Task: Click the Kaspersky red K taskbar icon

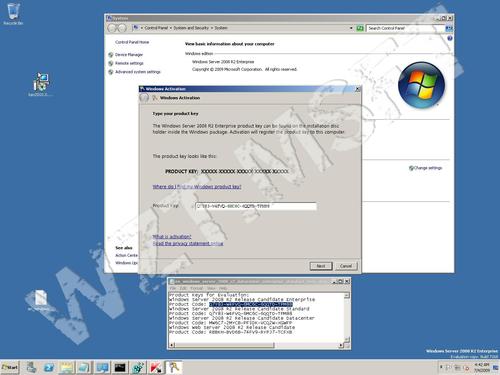Action: [x=155, y=367]
